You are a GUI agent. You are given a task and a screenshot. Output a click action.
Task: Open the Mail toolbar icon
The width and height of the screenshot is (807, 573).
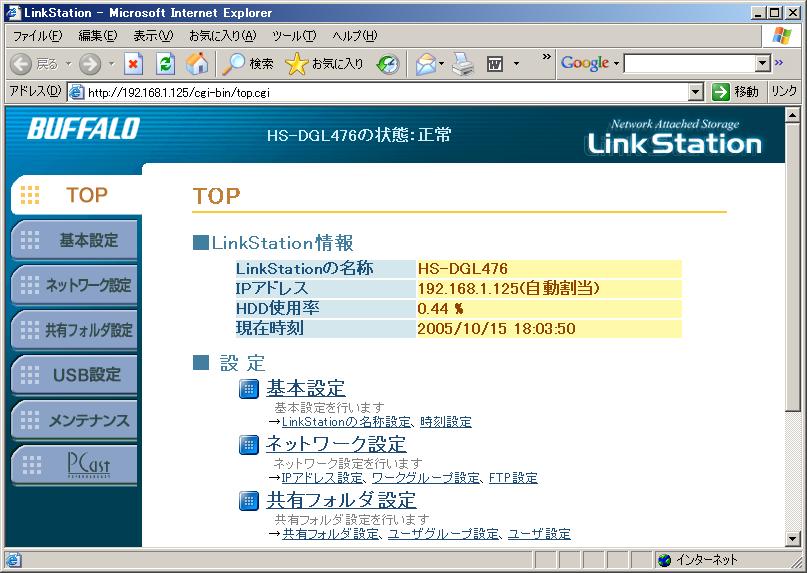[x=425, y=64]
